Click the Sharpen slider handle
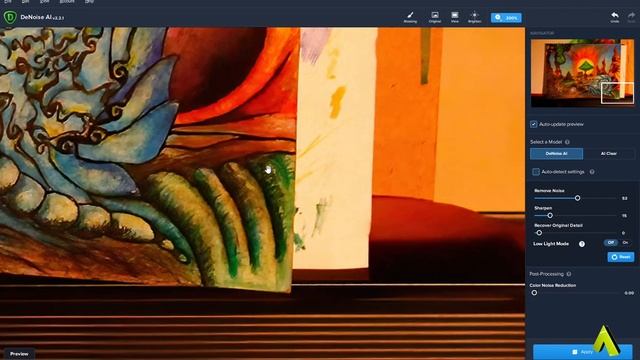Viewport: 640px width, 360px height. [x=550, y=215]
